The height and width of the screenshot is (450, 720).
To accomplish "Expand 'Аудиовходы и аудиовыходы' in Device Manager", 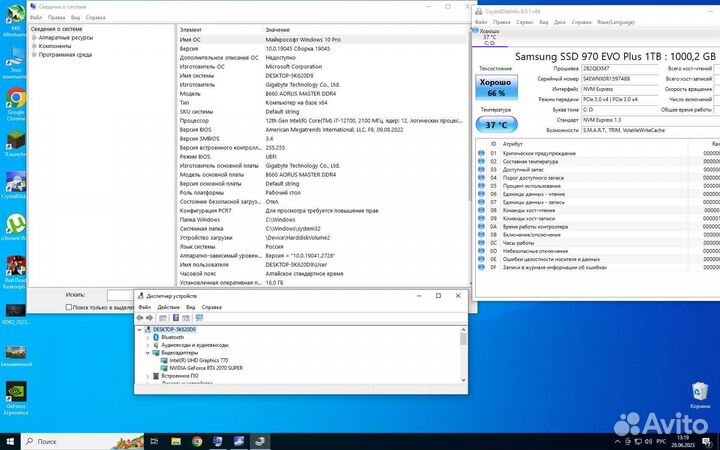I will tap(147, 345).
